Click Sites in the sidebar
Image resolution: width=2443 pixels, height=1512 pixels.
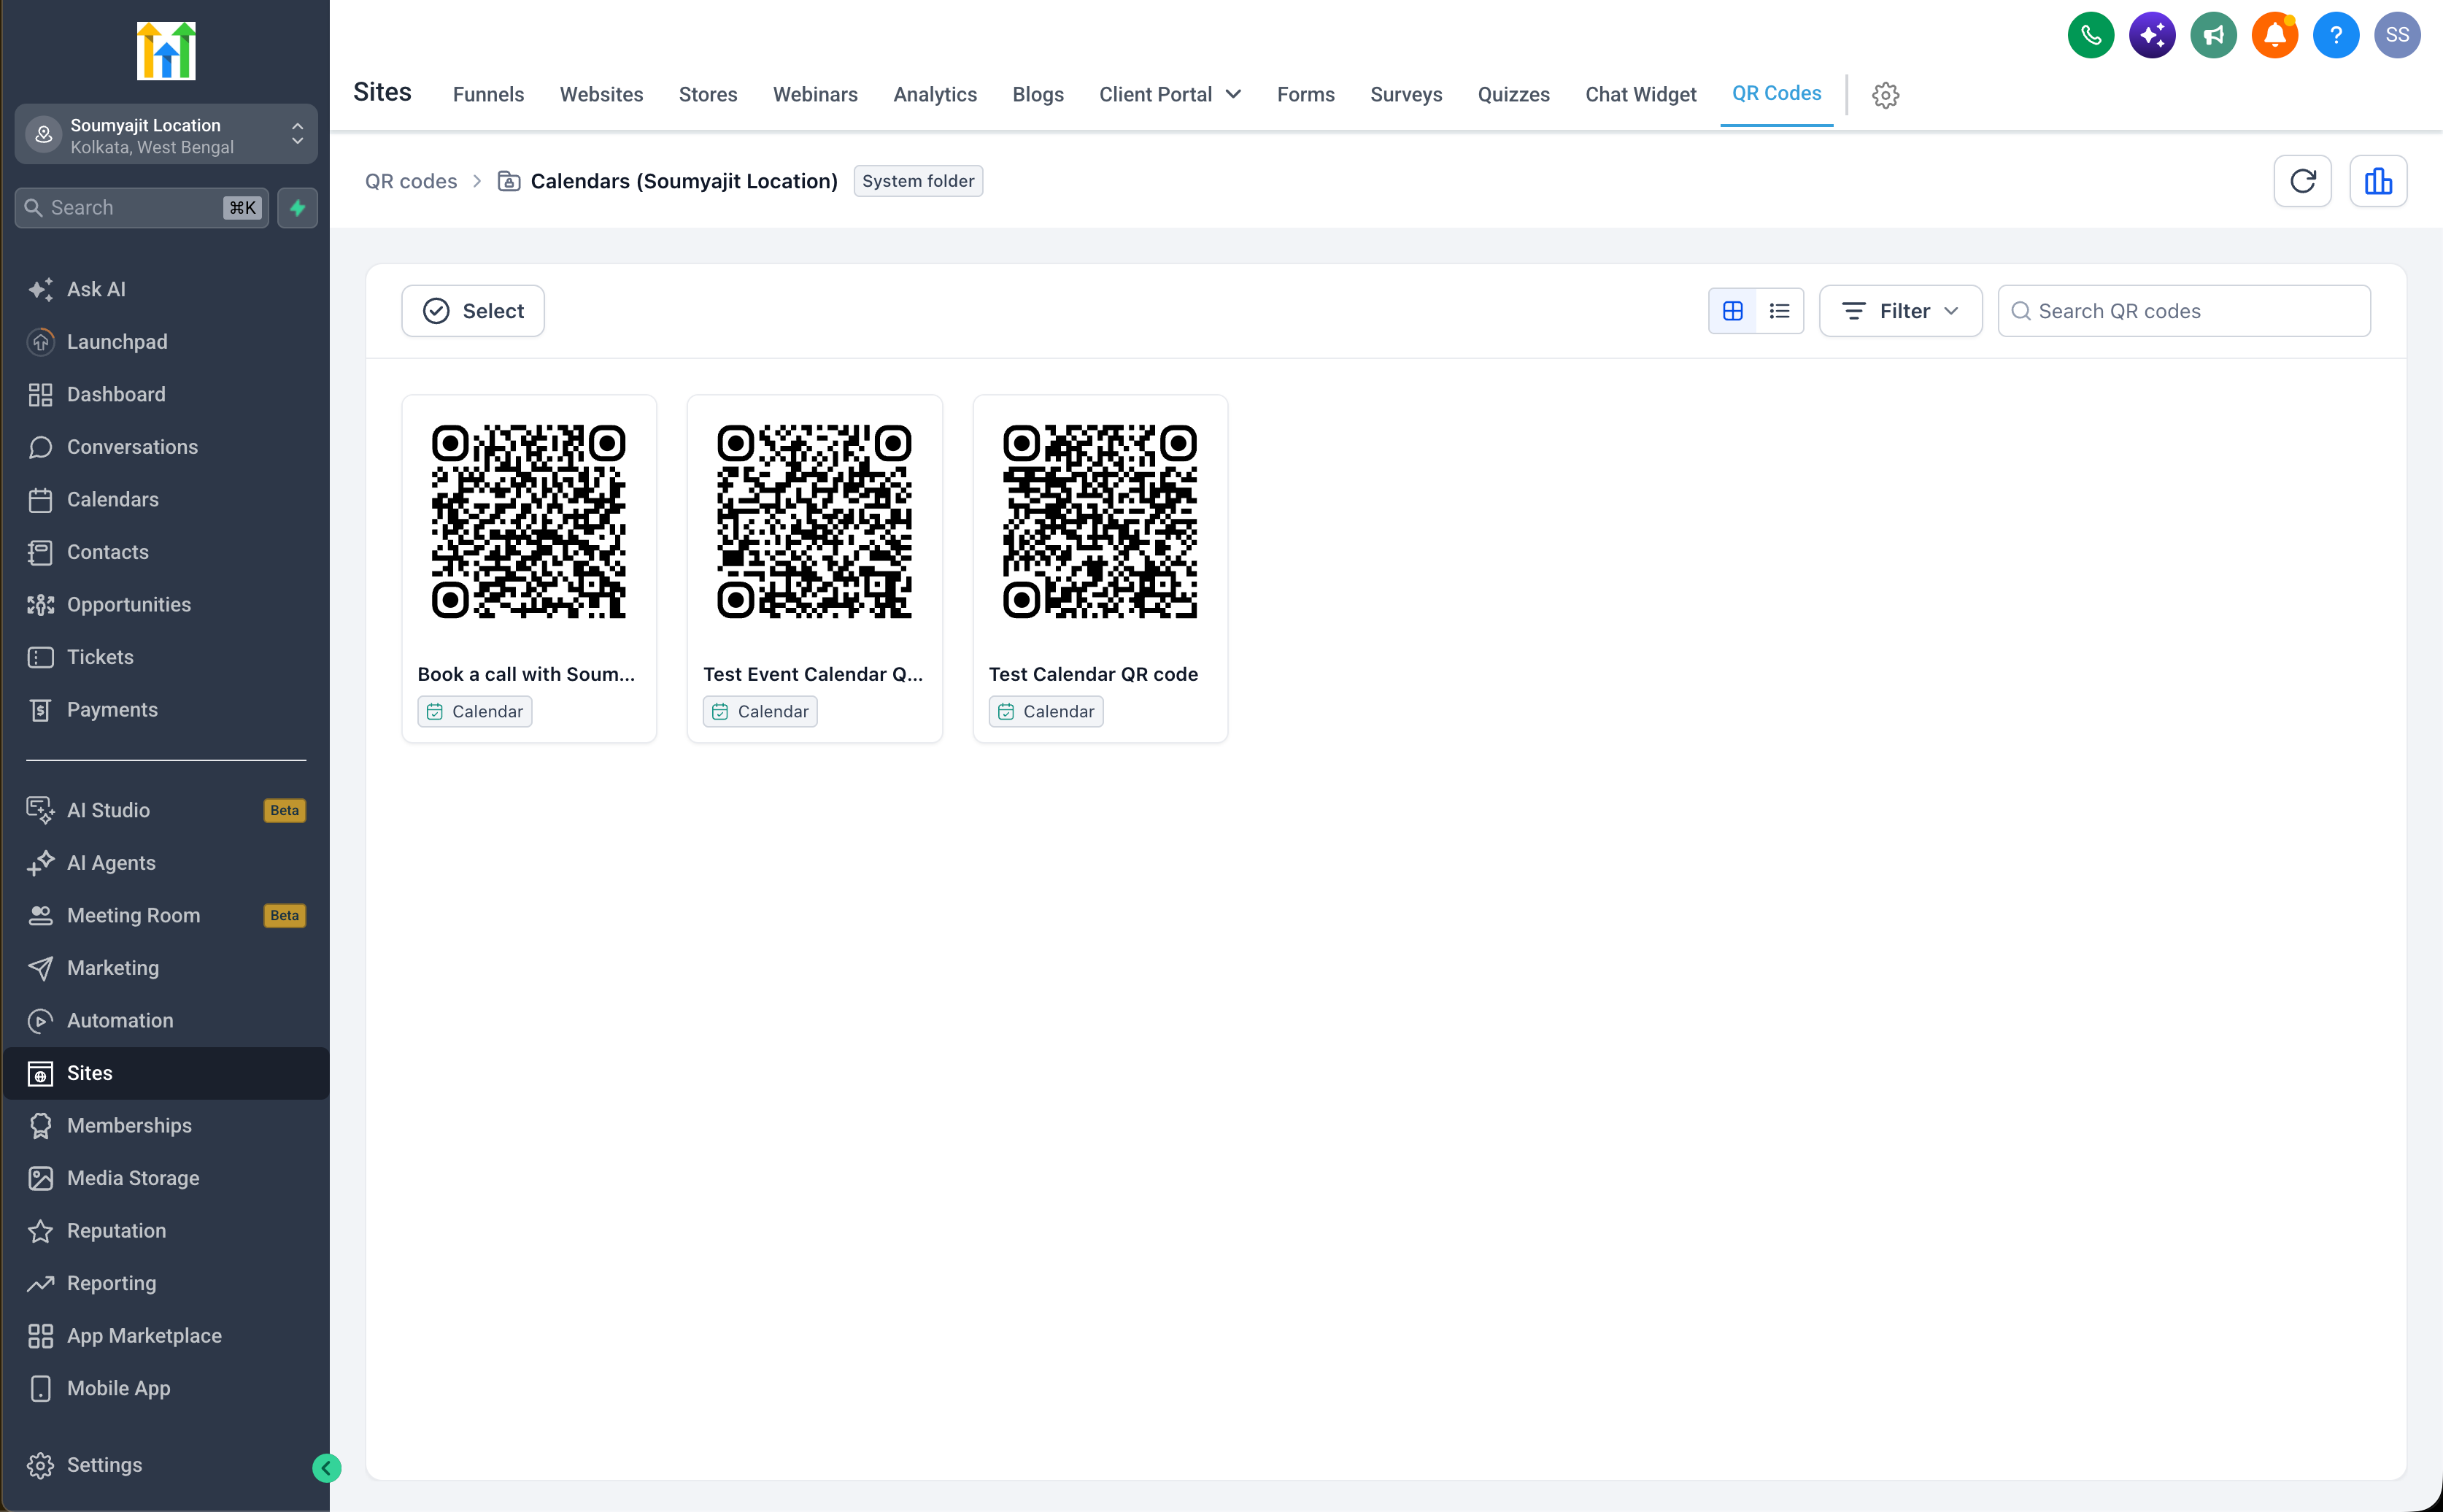(166, 1073)
